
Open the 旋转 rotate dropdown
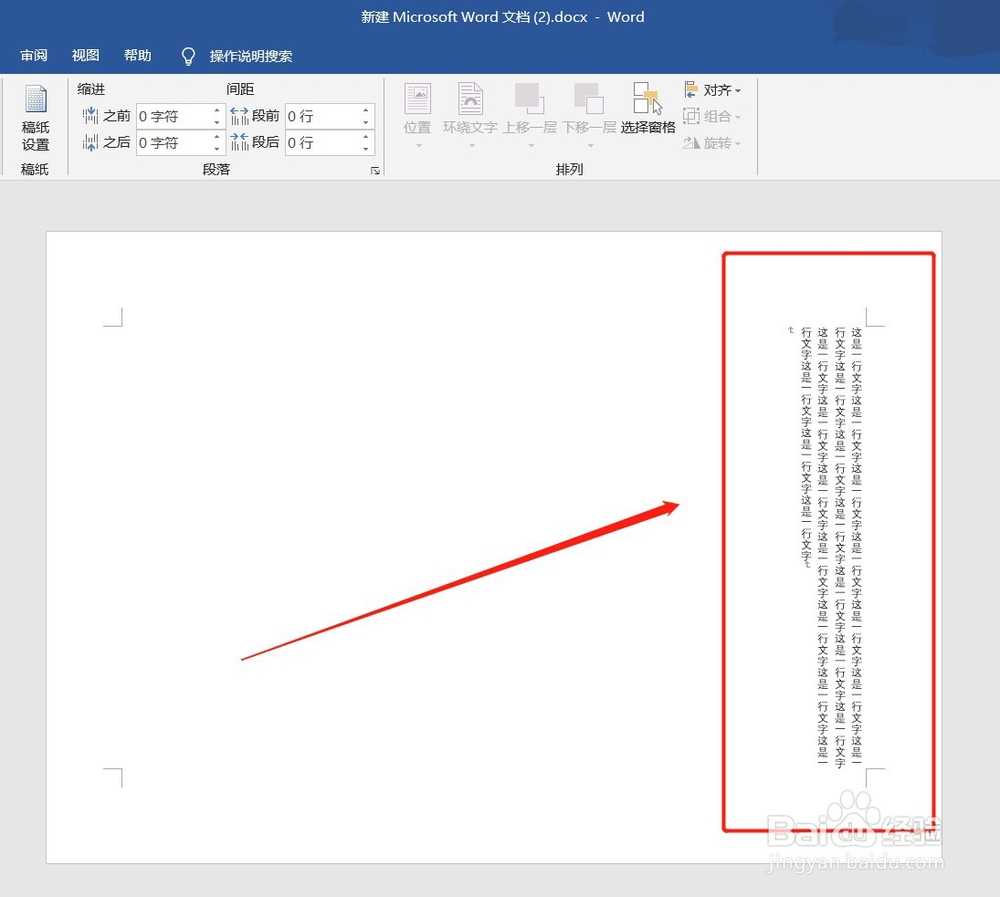click(x=712, y=143)
